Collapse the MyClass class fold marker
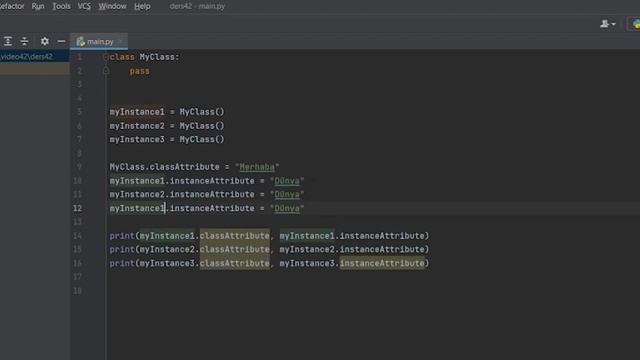Image resolution: width=640 pixels, height=360 pixels. [106, 57]
